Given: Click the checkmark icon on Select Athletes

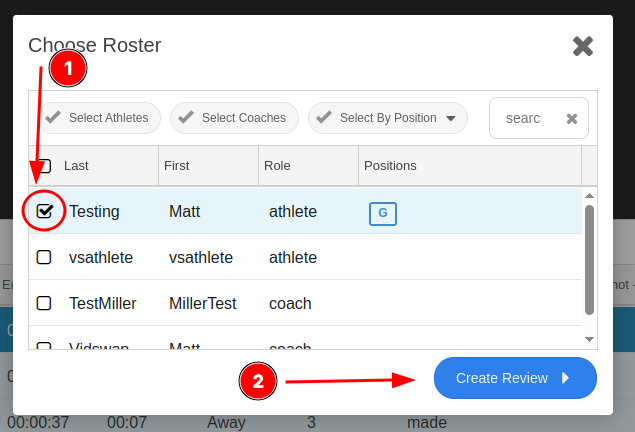Looking at the screenshot, I should [53, 117].
